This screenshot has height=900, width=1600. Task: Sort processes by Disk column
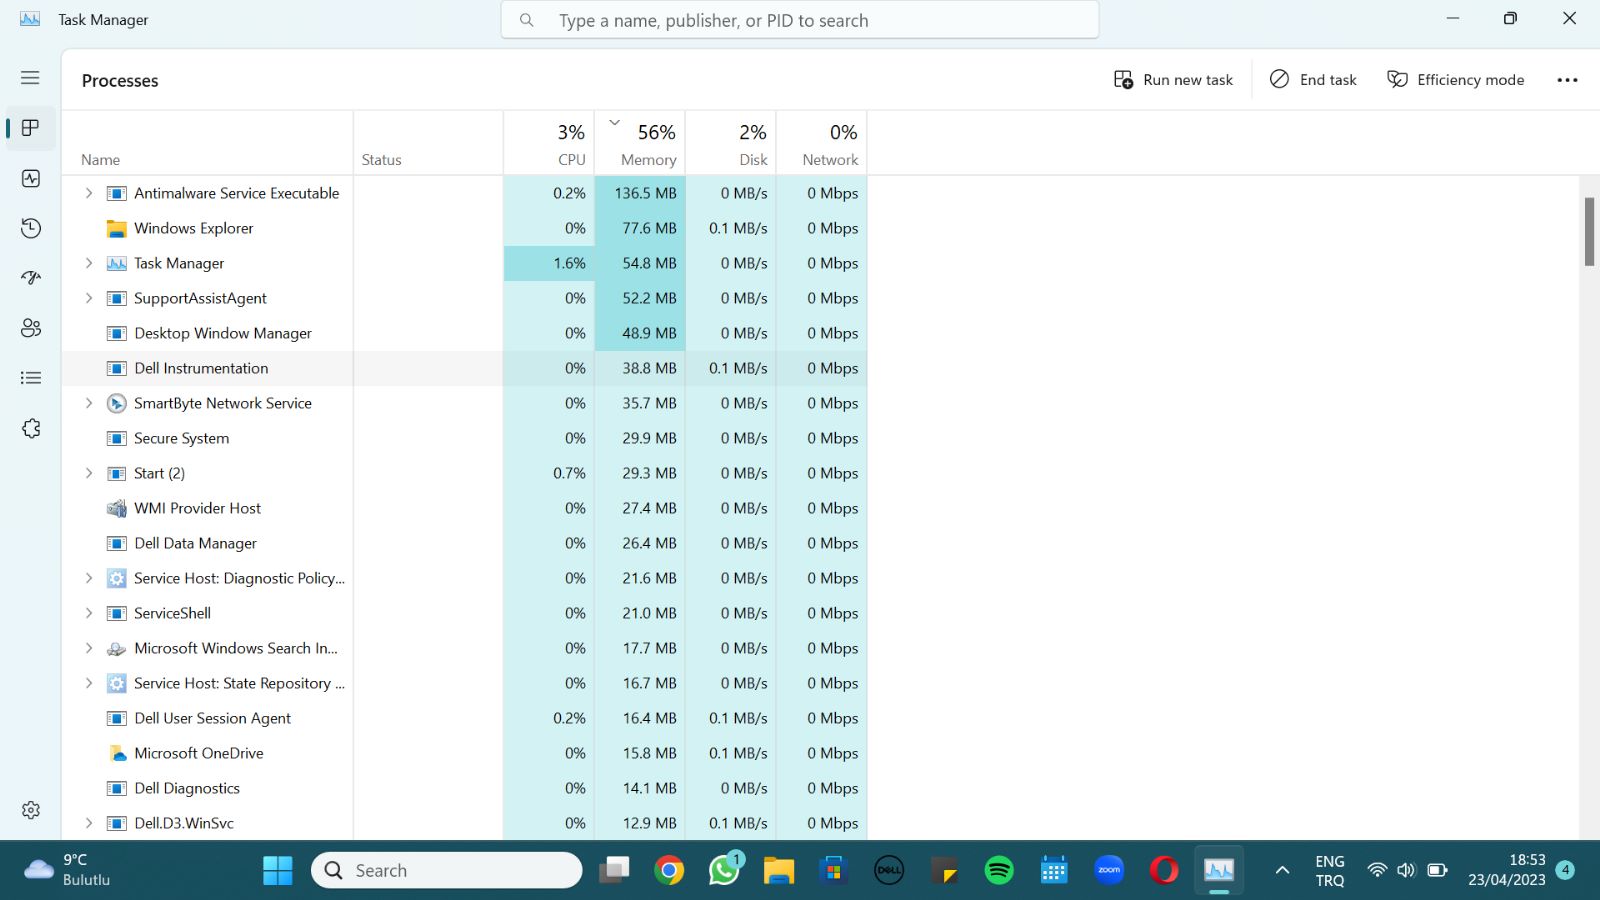[731, 143]
